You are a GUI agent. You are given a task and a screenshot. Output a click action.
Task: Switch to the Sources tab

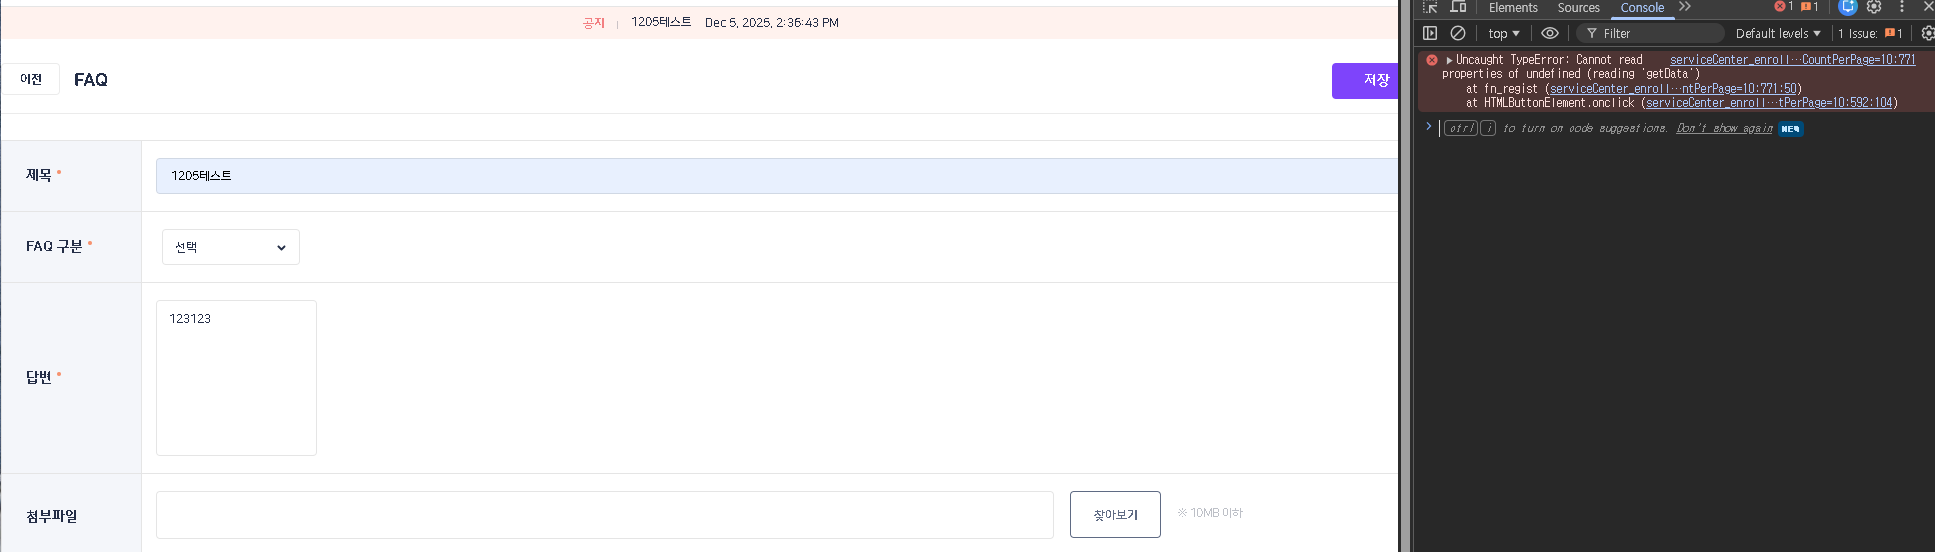tap(1578, 7)
